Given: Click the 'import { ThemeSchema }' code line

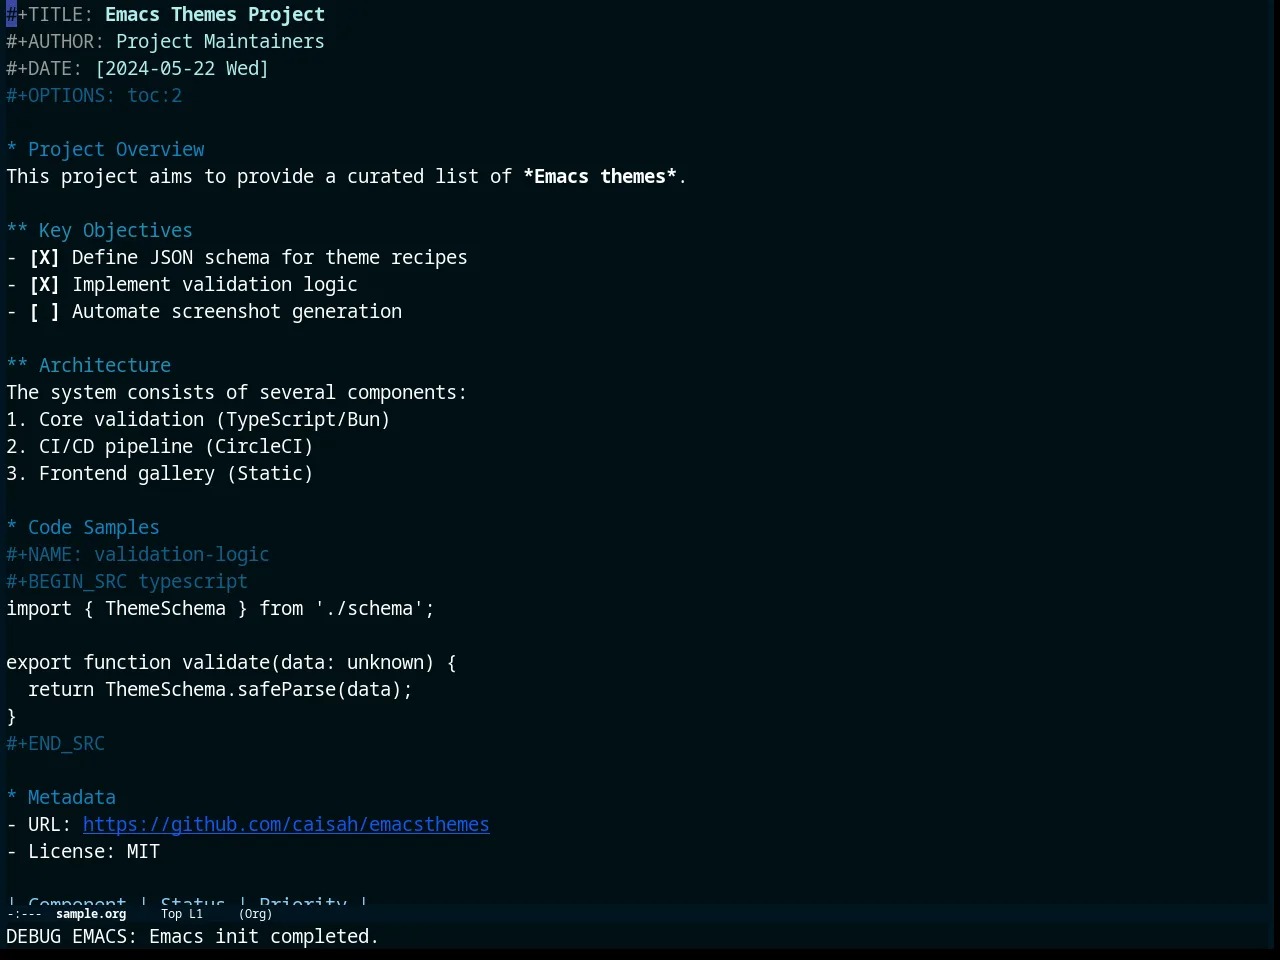Looking at the screenshot, I should coord(220,608).
